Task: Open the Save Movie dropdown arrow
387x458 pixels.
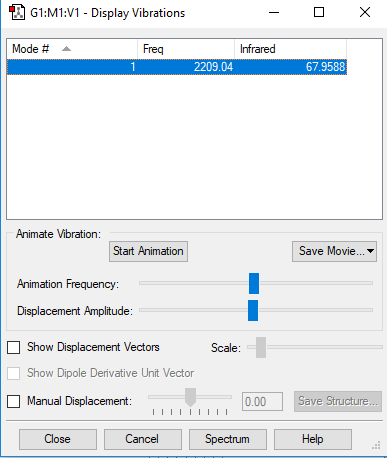Action: pyautogui.click(x=370, y=251)
